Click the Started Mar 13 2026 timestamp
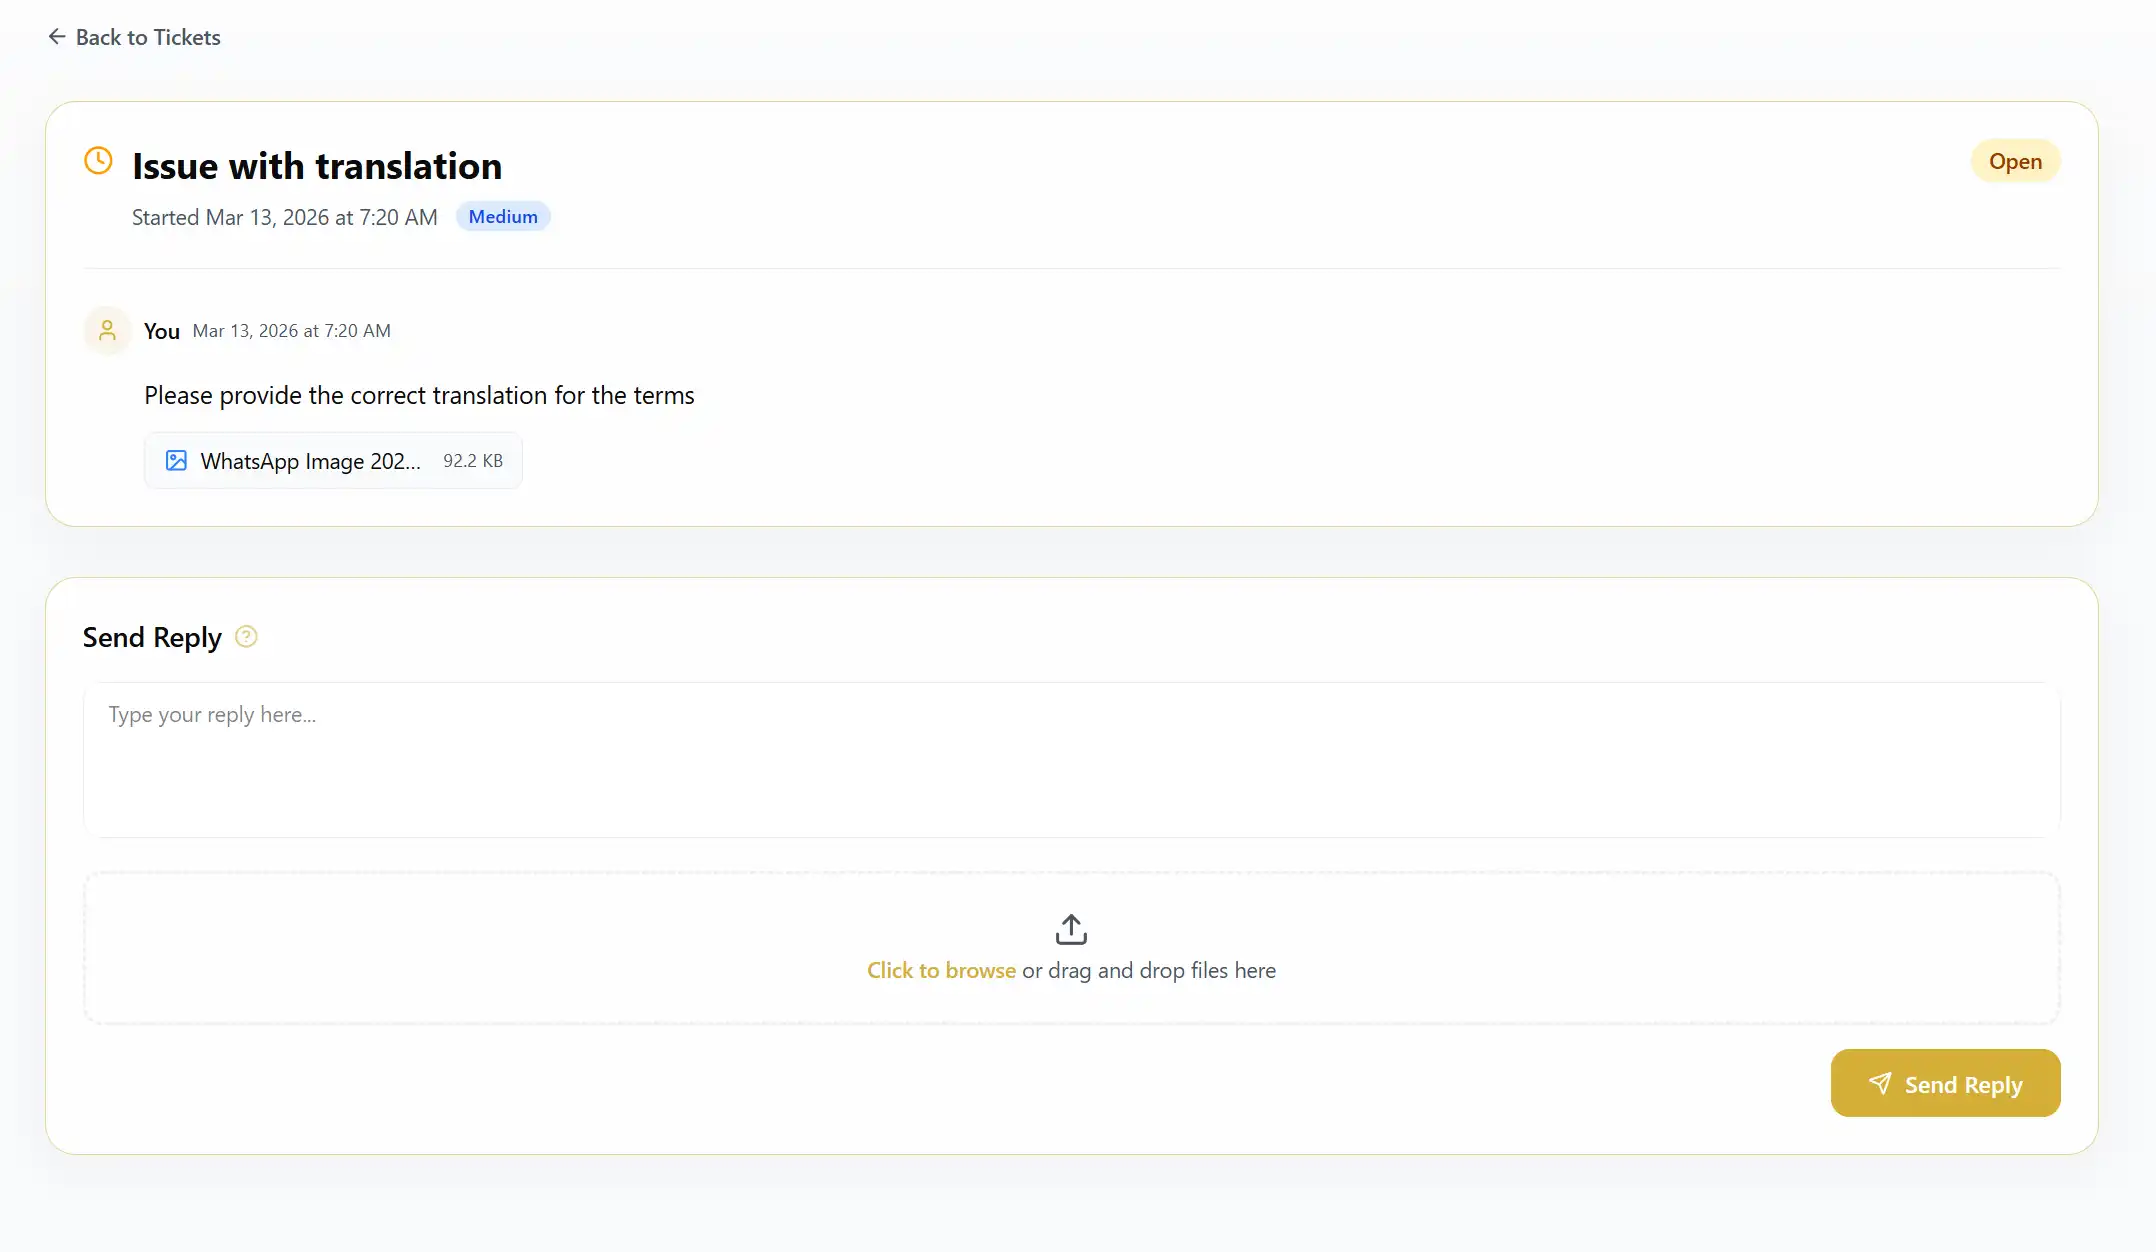2156x1252 pixels. click(x=284, y=217)
